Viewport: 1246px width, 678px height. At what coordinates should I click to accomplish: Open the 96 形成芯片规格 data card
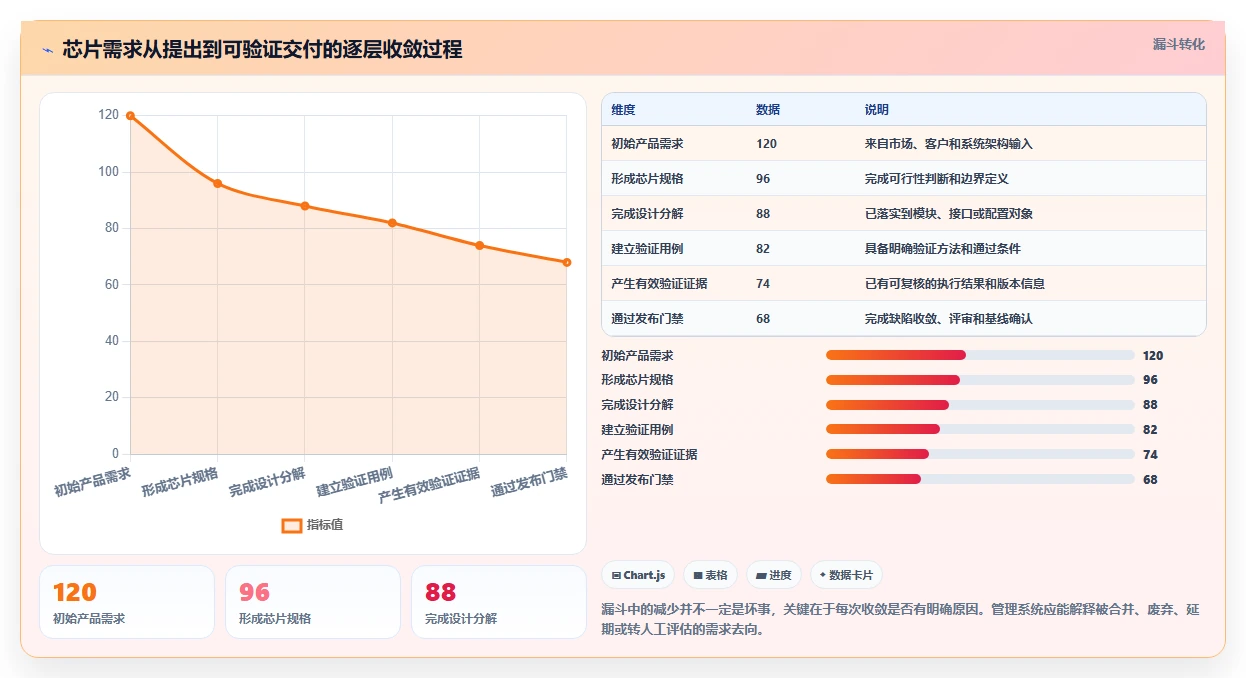[x=313, y=602]
